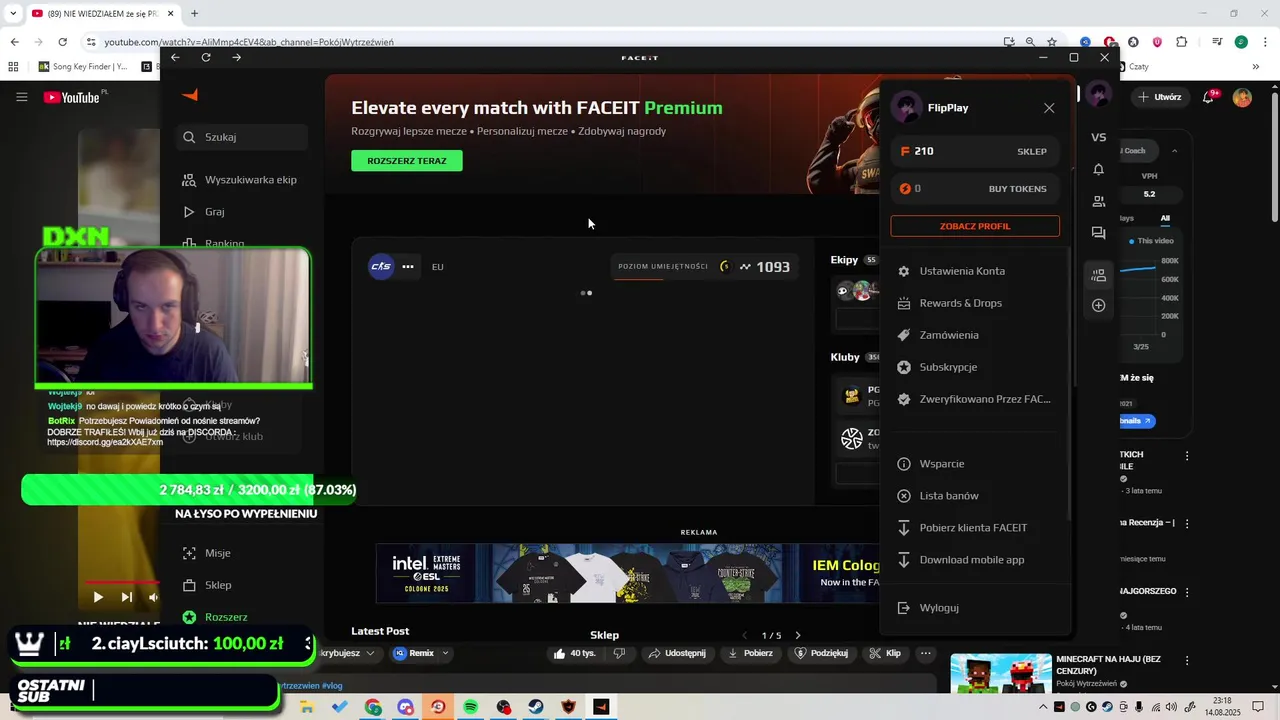Viewport: 1280px width, 720px height.
Task: Click the SKLEP button beside 210 points
Action: pos(1032,152)
